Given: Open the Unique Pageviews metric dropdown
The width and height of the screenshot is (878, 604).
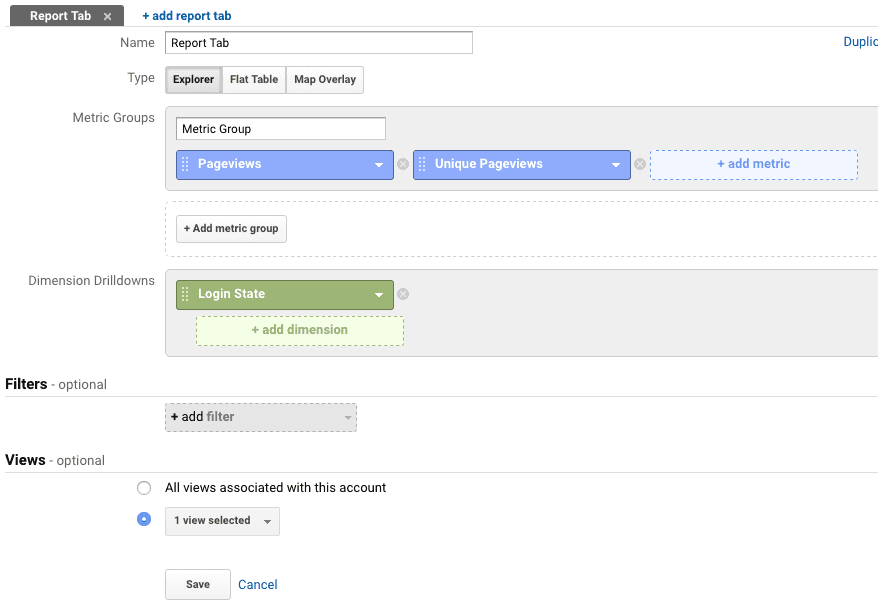Looking at the screenshot, I should click(x=617, y=164).
